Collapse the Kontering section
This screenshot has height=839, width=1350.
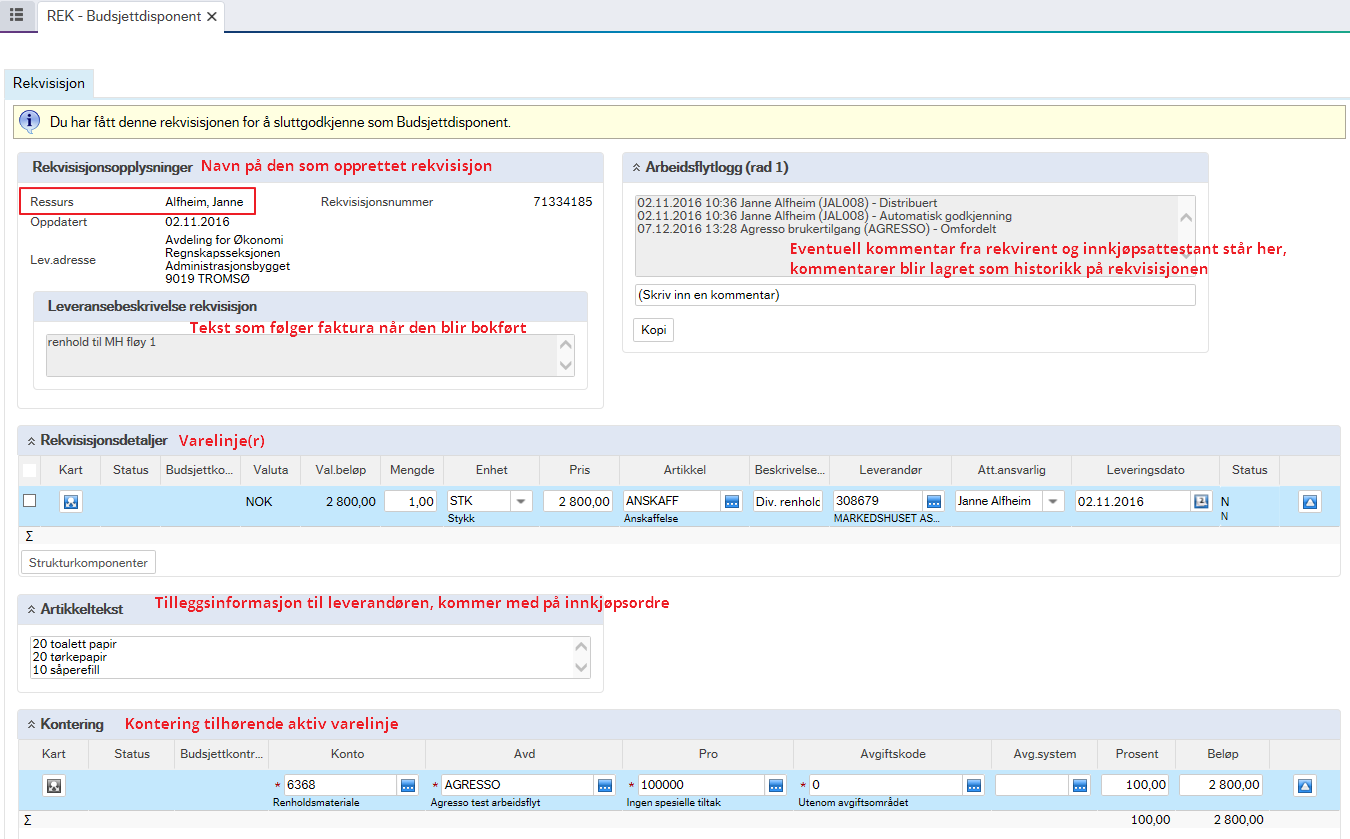[x=31, y=724]
